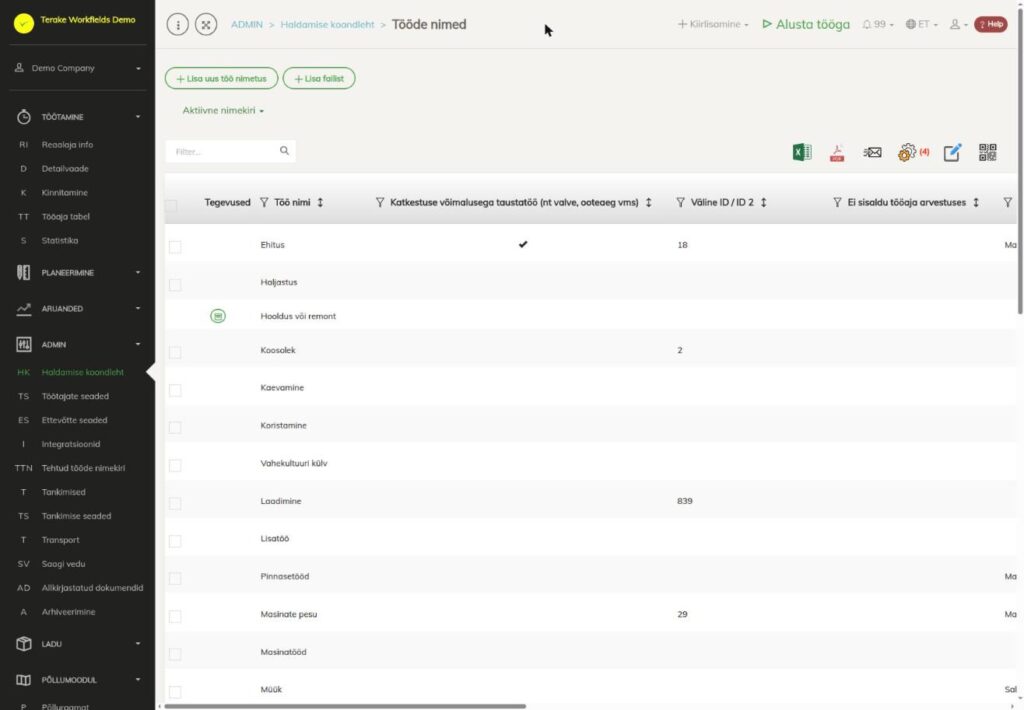This screenshot has width=1024, height=710.
Task: Go to Ettevõtte seaded in sidebar
Action: click(x=74, y=420)
